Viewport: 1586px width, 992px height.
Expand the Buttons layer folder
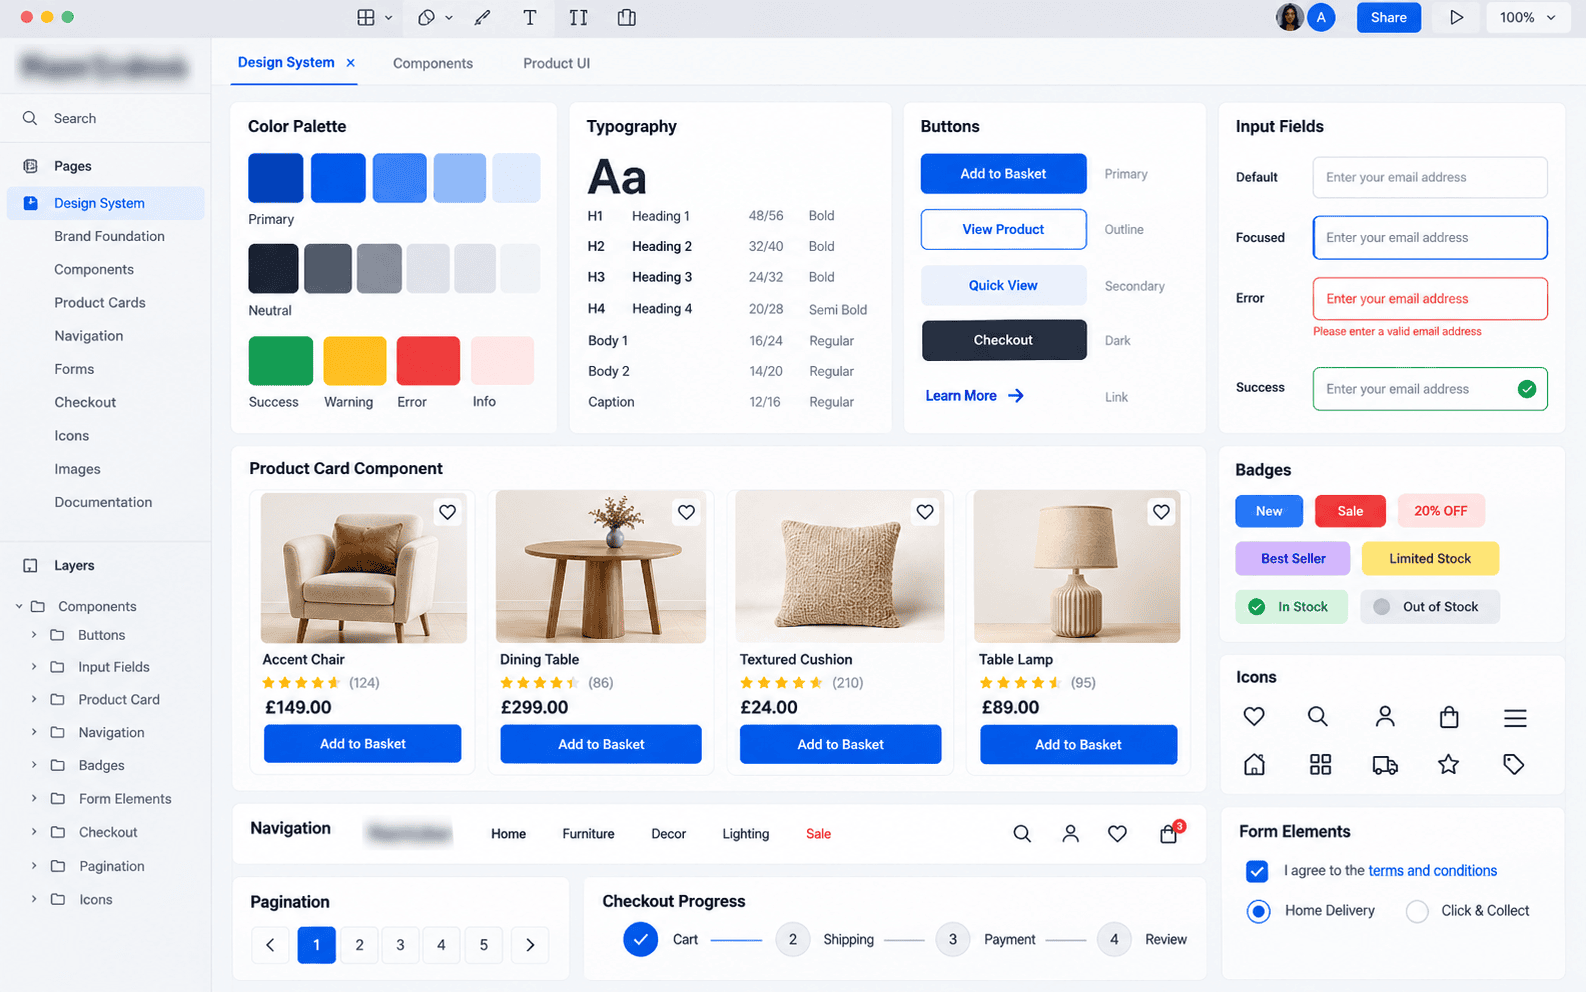34,635
